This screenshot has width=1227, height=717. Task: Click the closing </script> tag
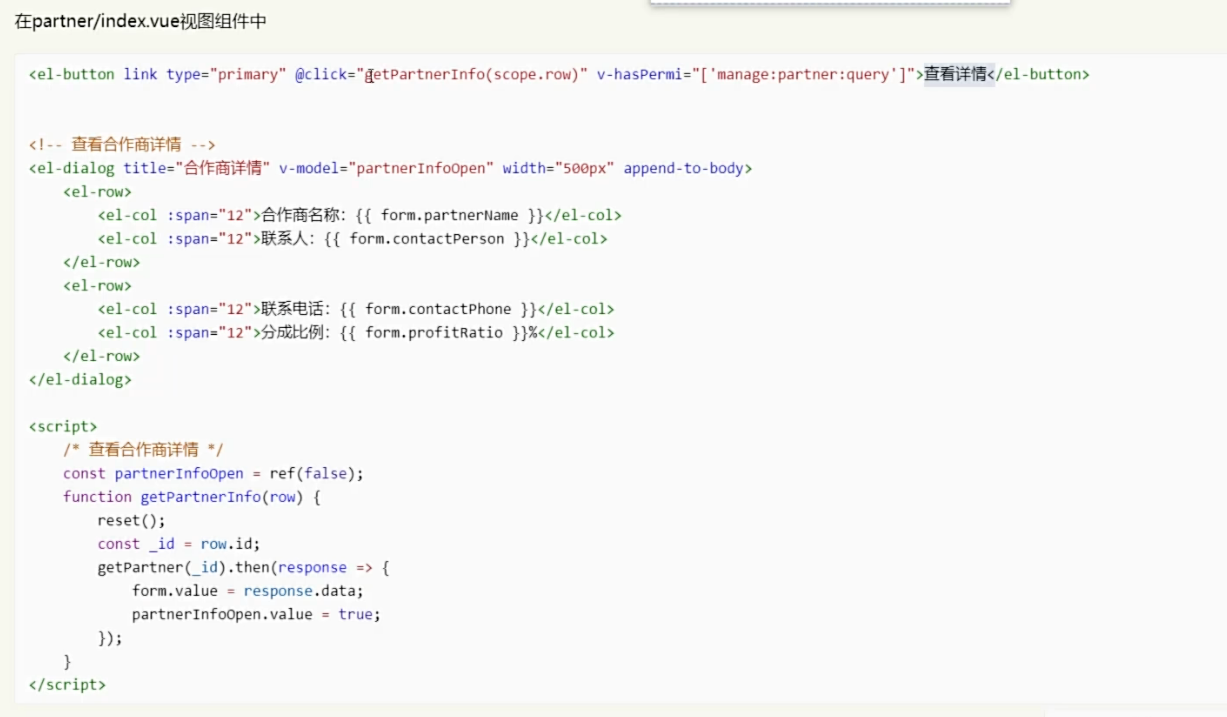point(67,685)
